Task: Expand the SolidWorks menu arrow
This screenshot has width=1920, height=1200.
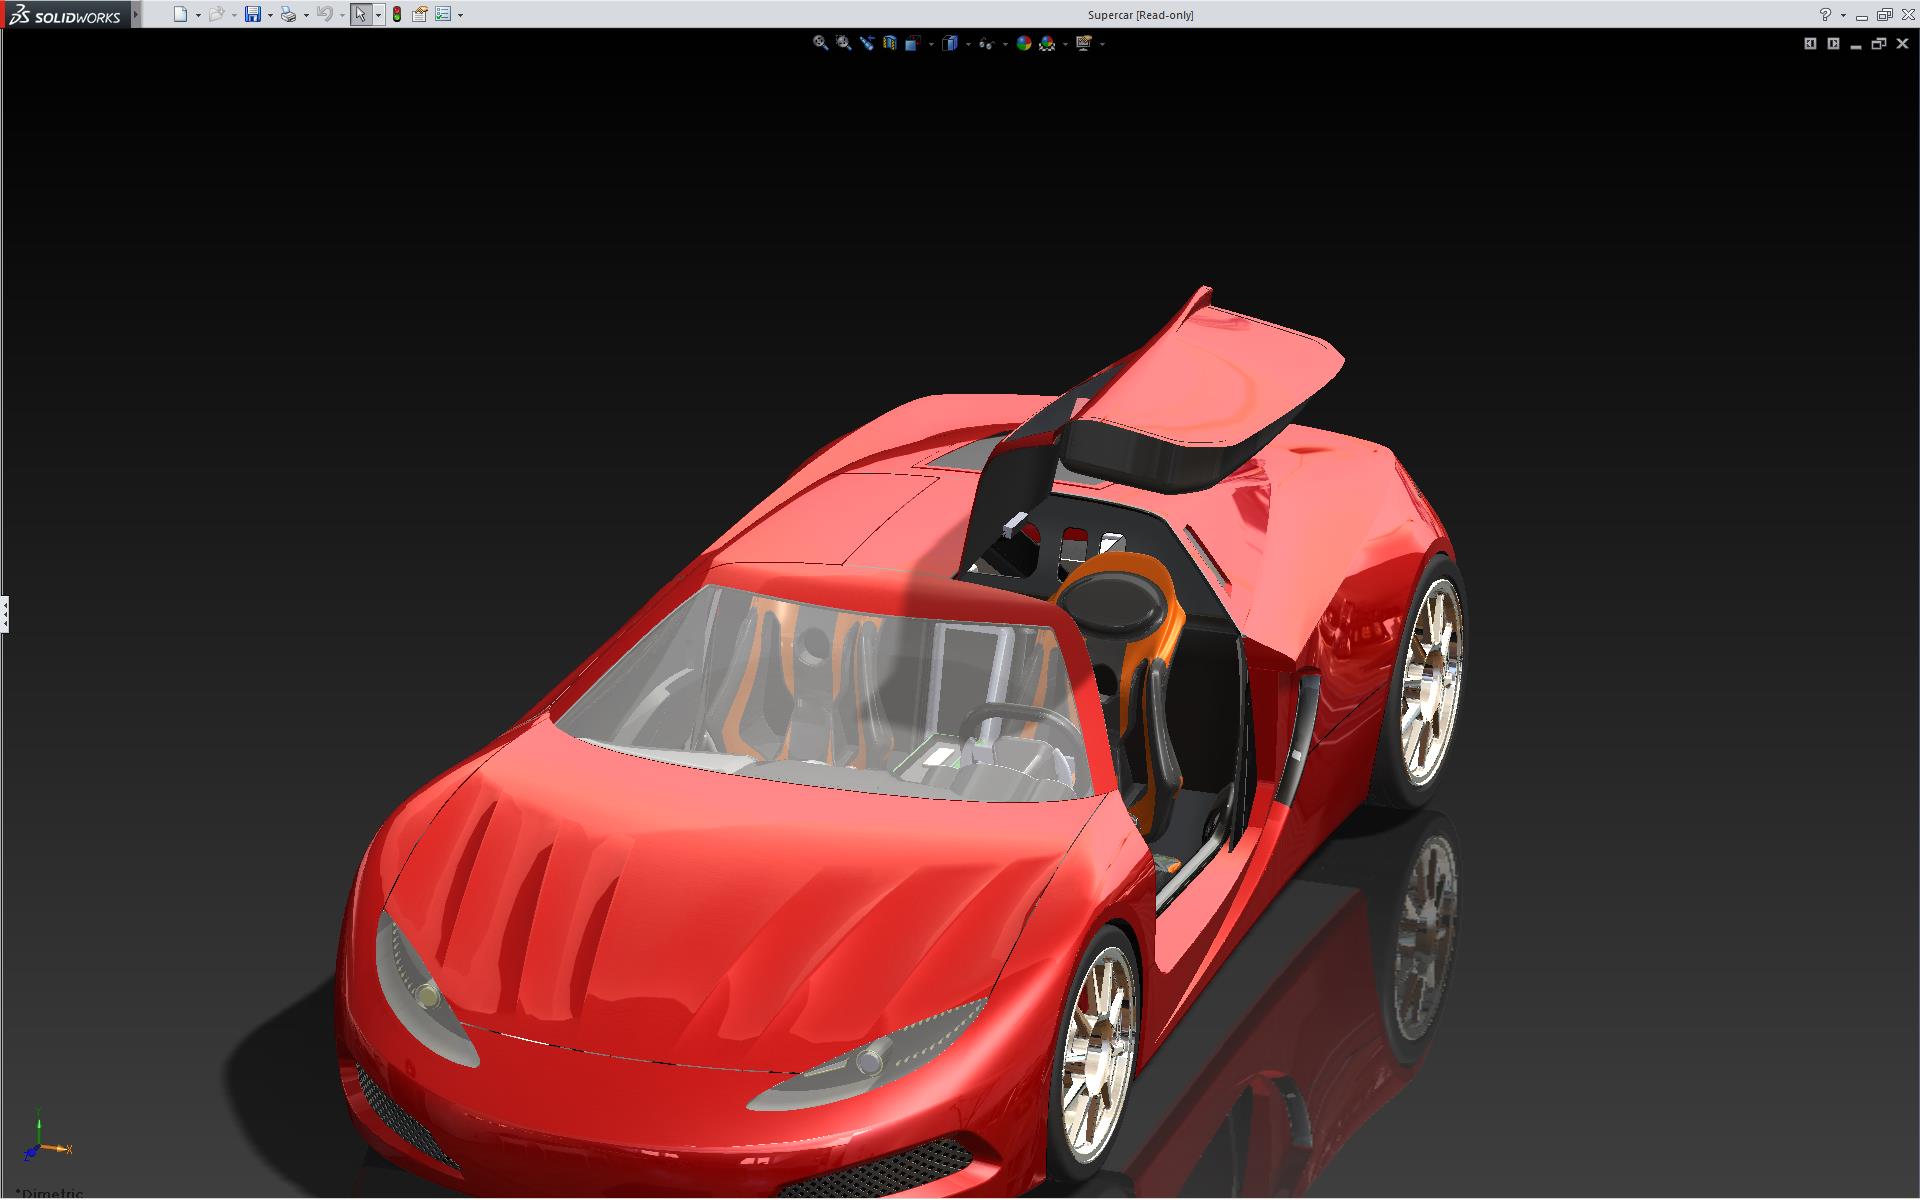Action: [x=136, y=14]
